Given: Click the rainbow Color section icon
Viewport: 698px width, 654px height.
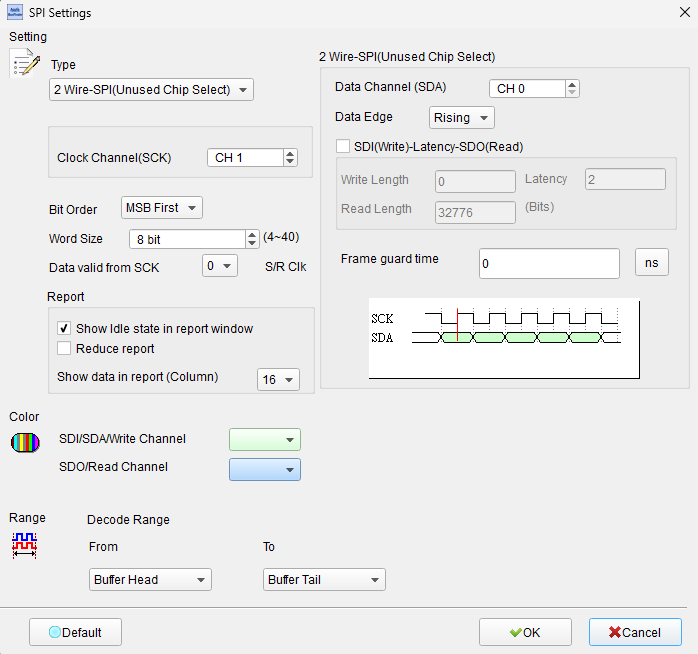Looking at the screenshot, I should point(25,443).
